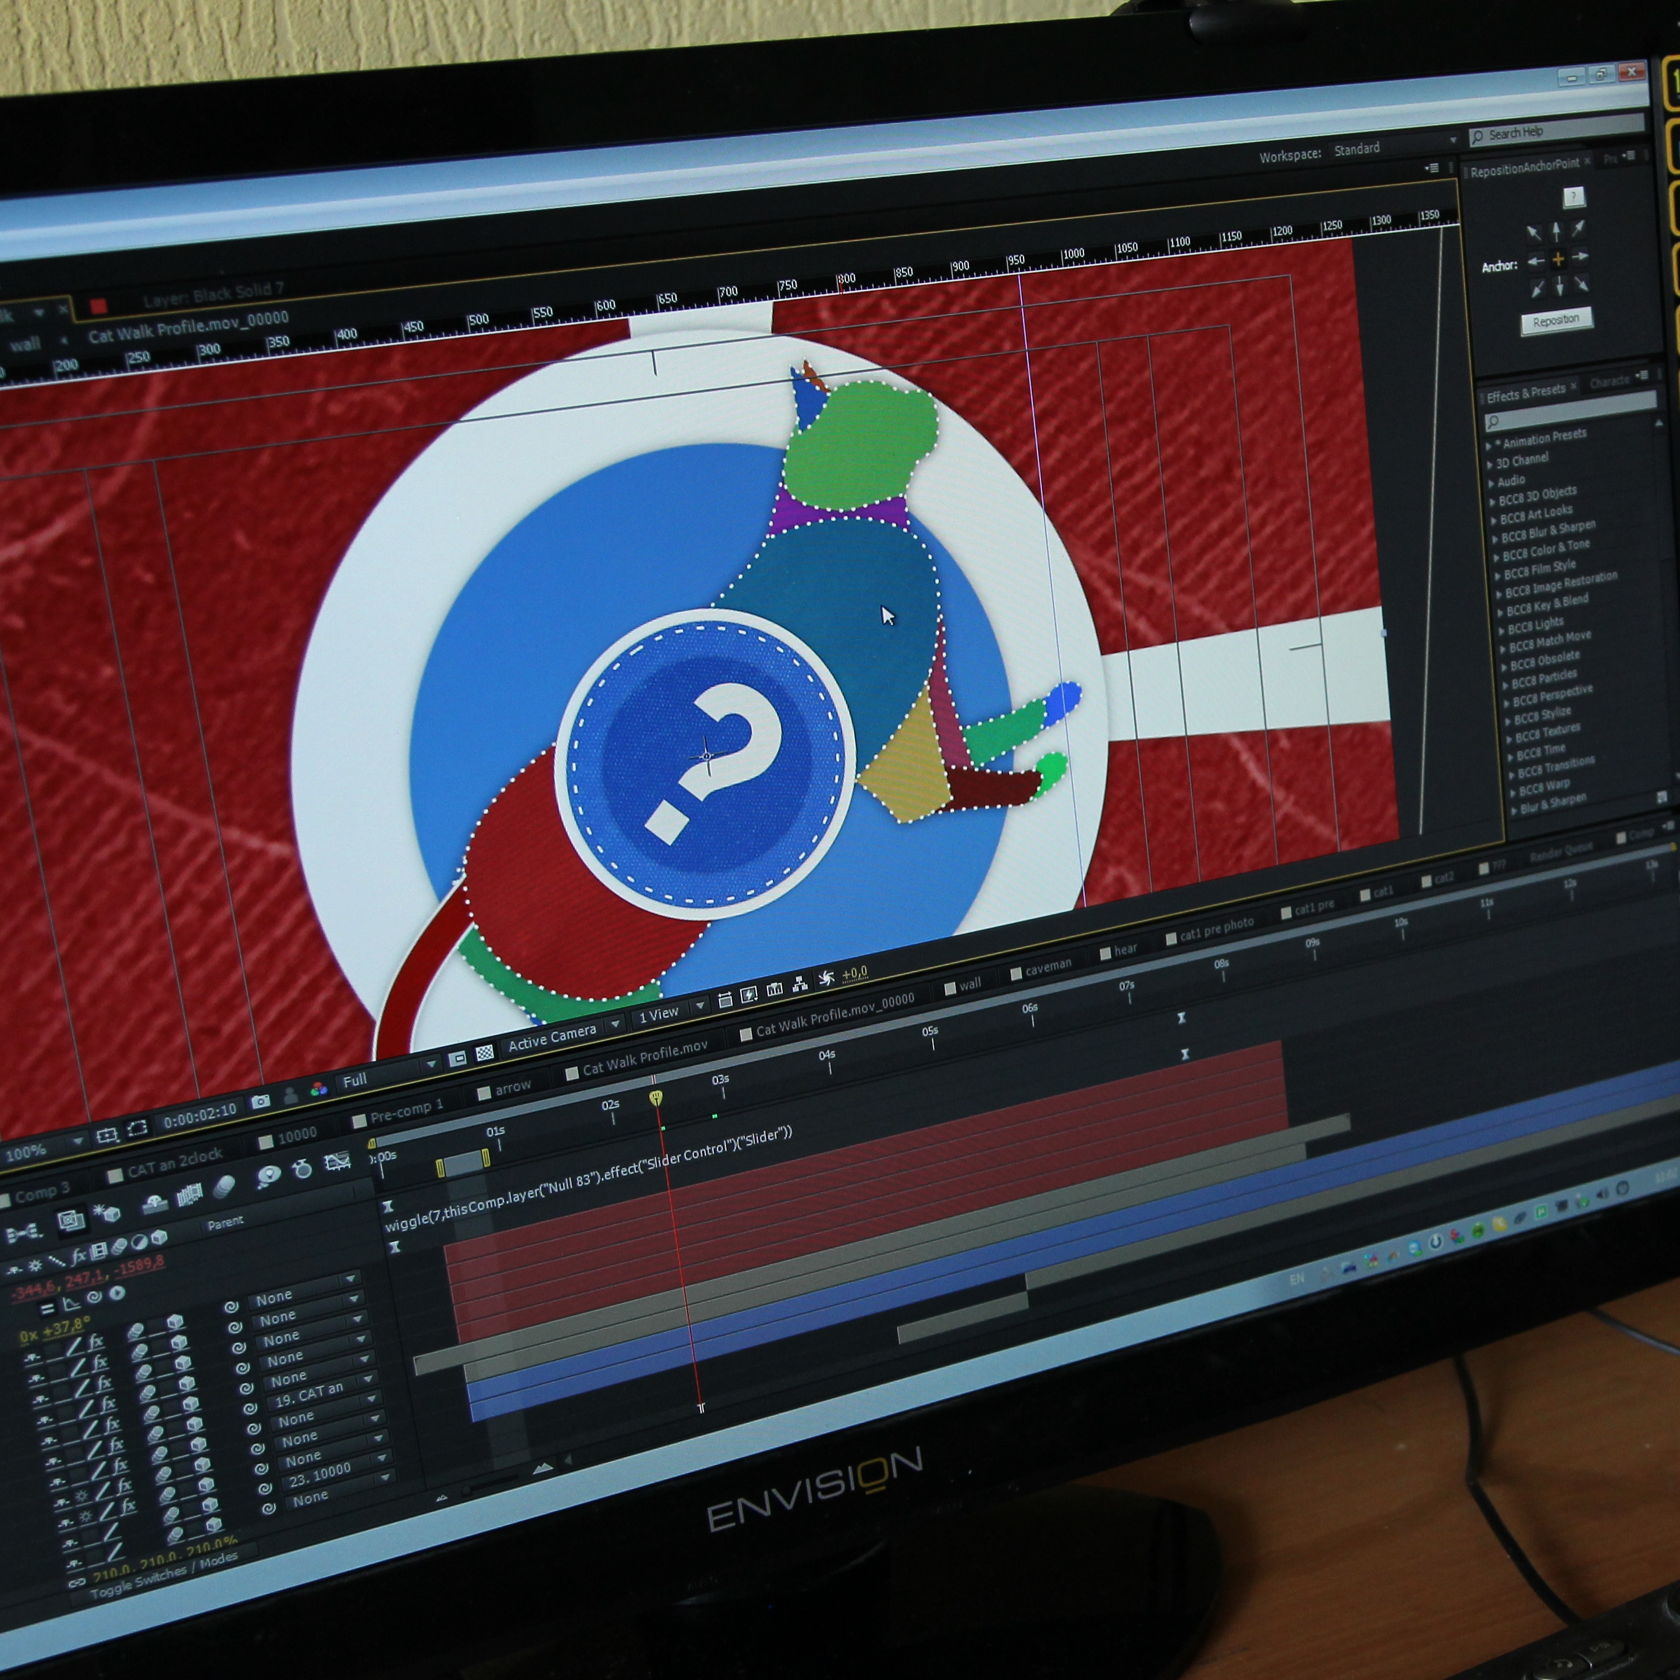Select the right anchor direction arrow

coord(1580,257)
